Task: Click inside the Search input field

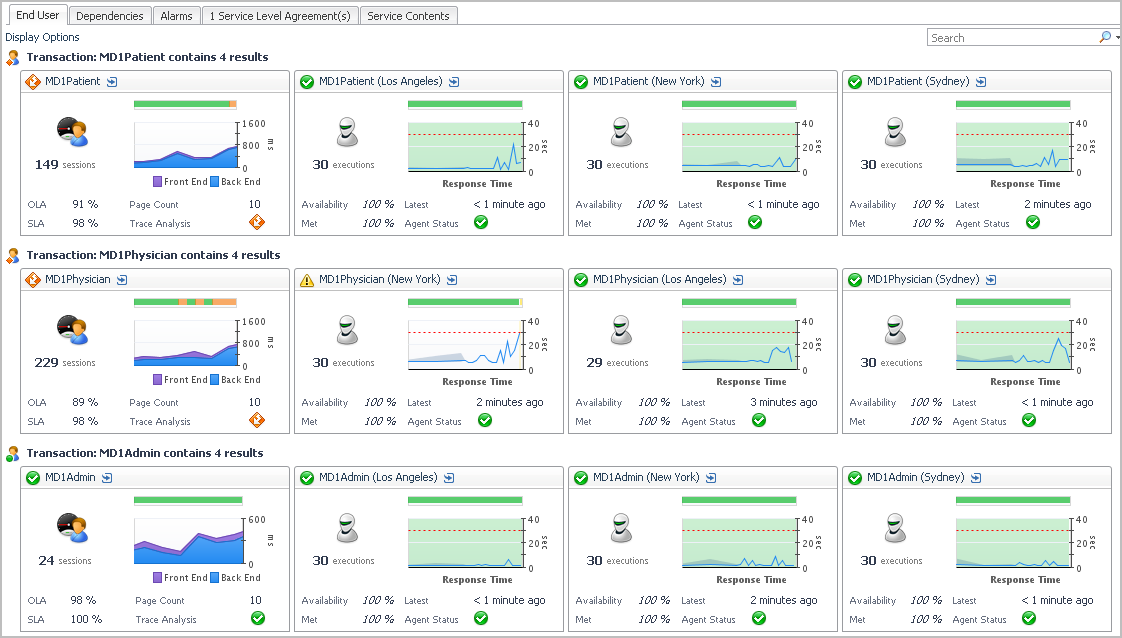Action: (1012, 38)
